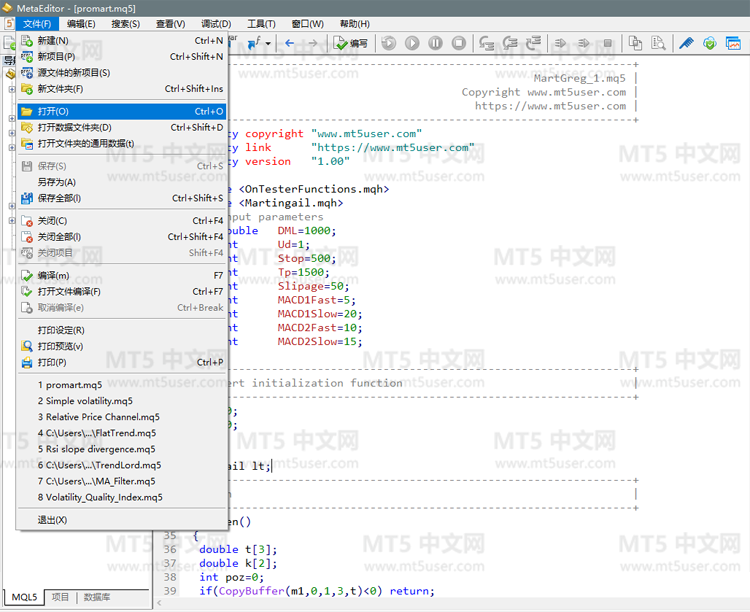Open recent file 3 Relative Price Channel.mq5
The width and height of the screenshot is (750, 612).
tap(122, 417)
